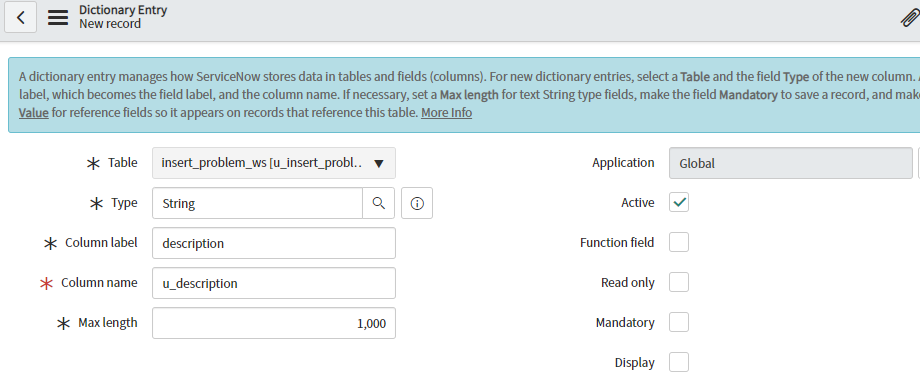Look up Type using the magnifier icon
This screenshot has width=920, height=386.
click(378, 203)
